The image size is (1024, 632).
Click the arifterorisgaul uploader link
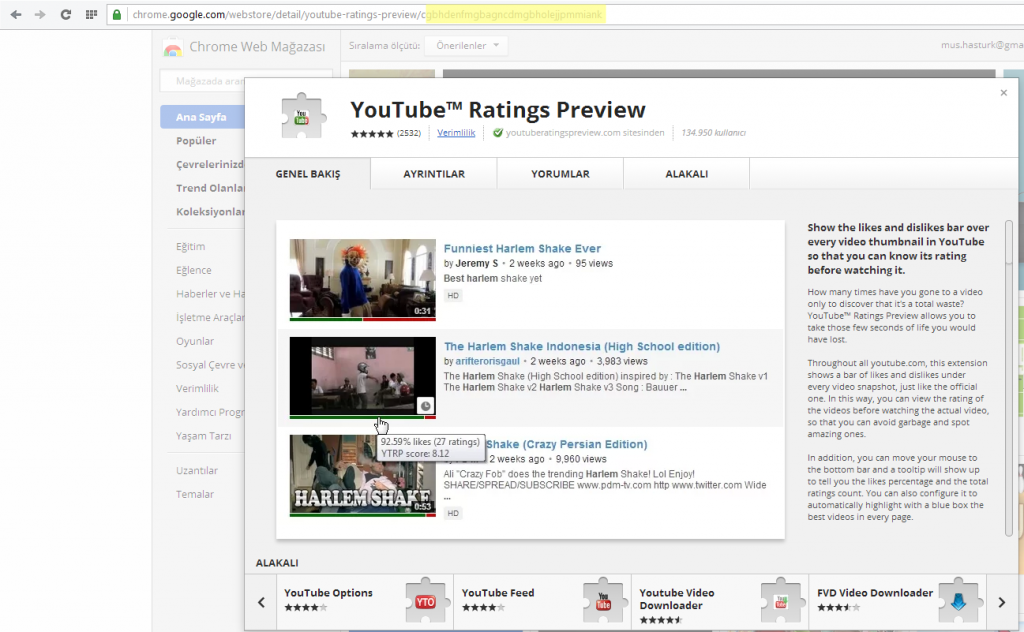coord(487,361)
